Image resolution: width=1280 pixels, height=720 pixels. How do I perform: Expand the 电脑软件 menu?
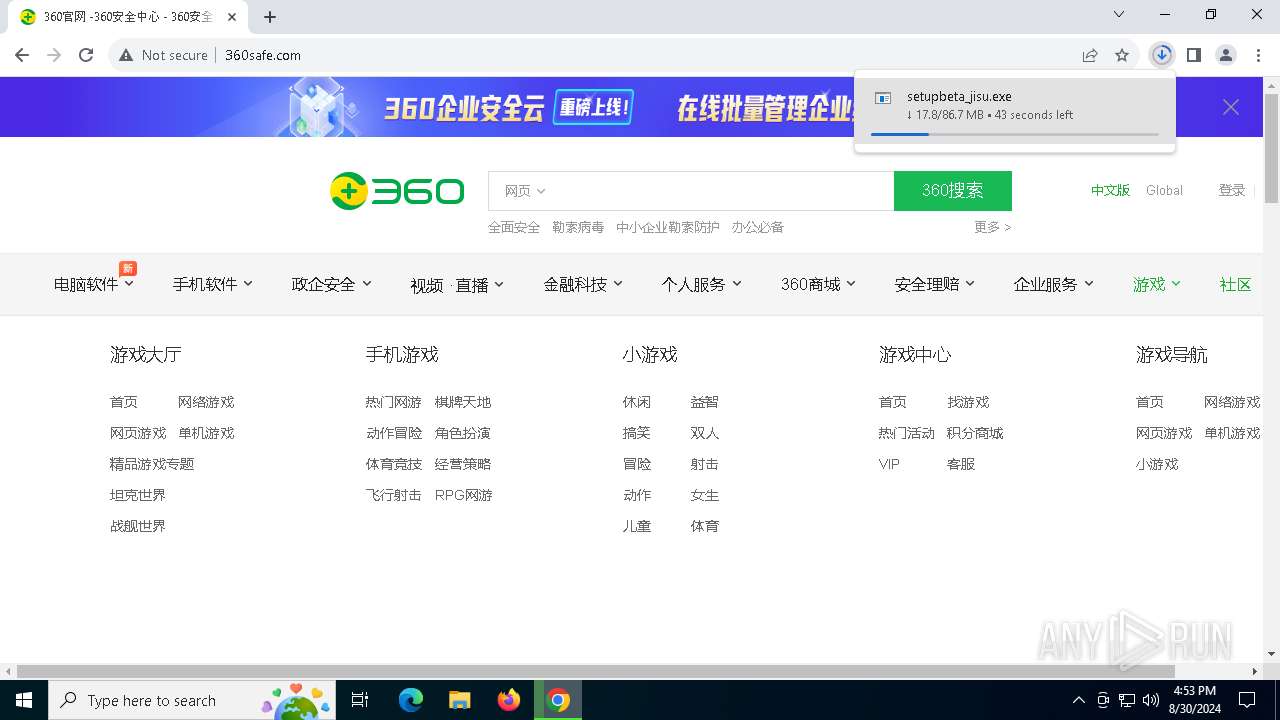94,285
